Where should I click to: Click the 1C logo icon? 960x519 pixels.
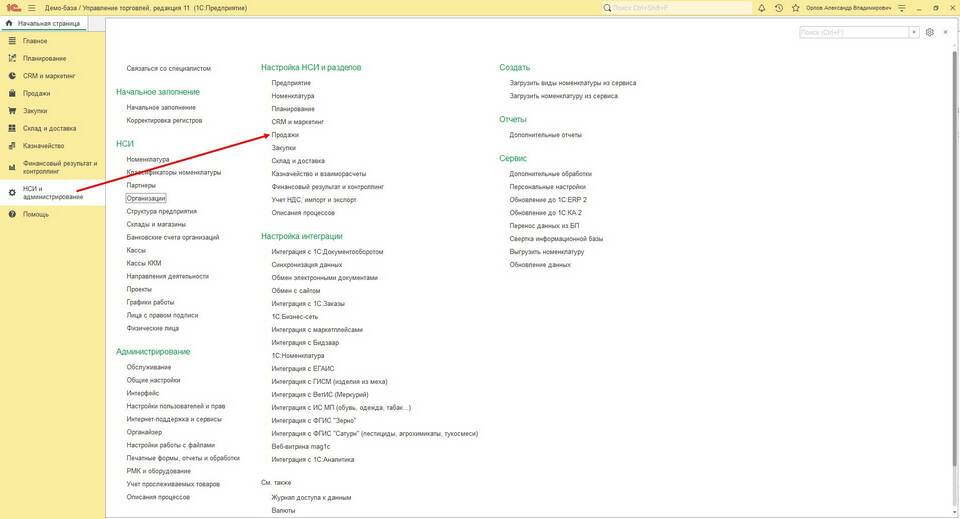[13, 8]
